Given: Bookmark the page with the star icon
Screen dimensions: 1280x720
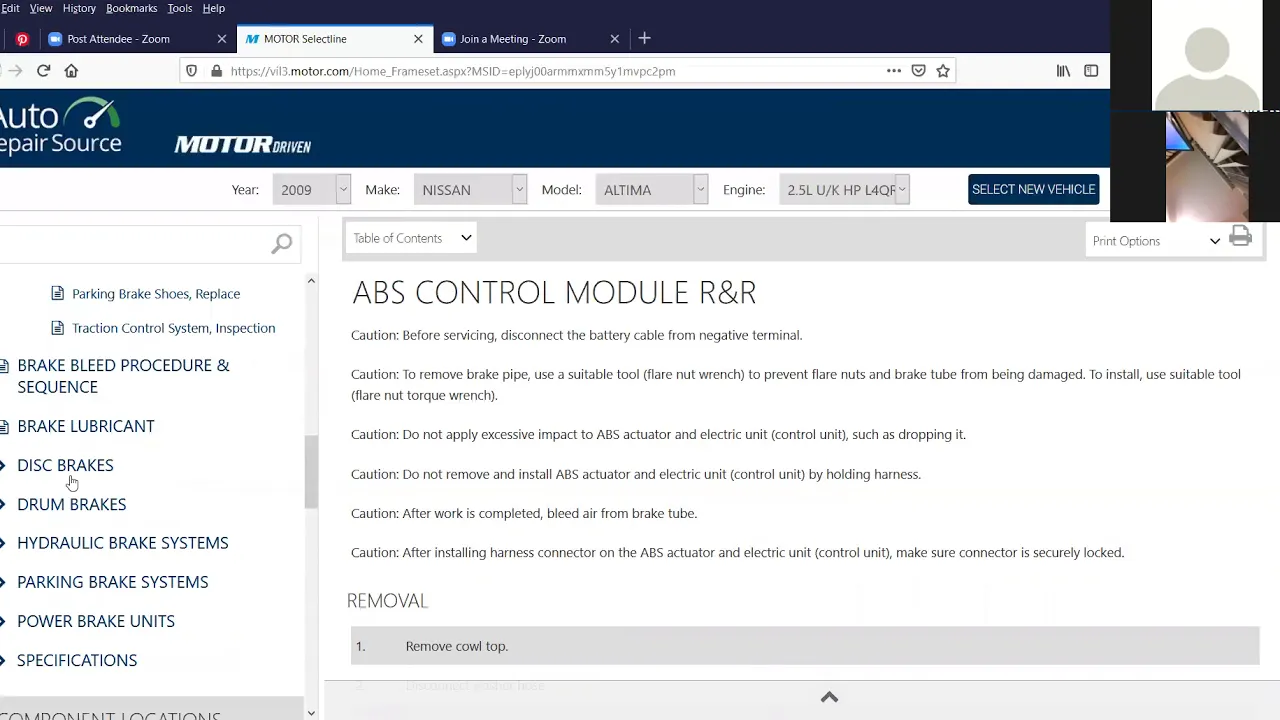Looking at the screenshot, I should click(x=943, y=71).
